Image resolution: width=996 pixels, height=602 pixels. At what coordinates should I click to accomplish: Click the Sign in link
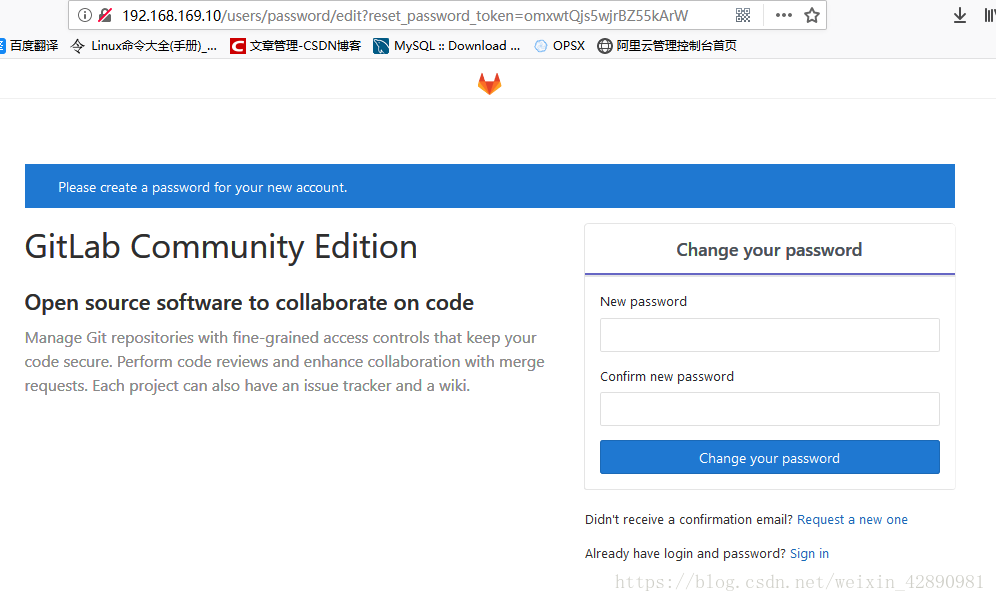pyautogui.click(x=809, y=553)
